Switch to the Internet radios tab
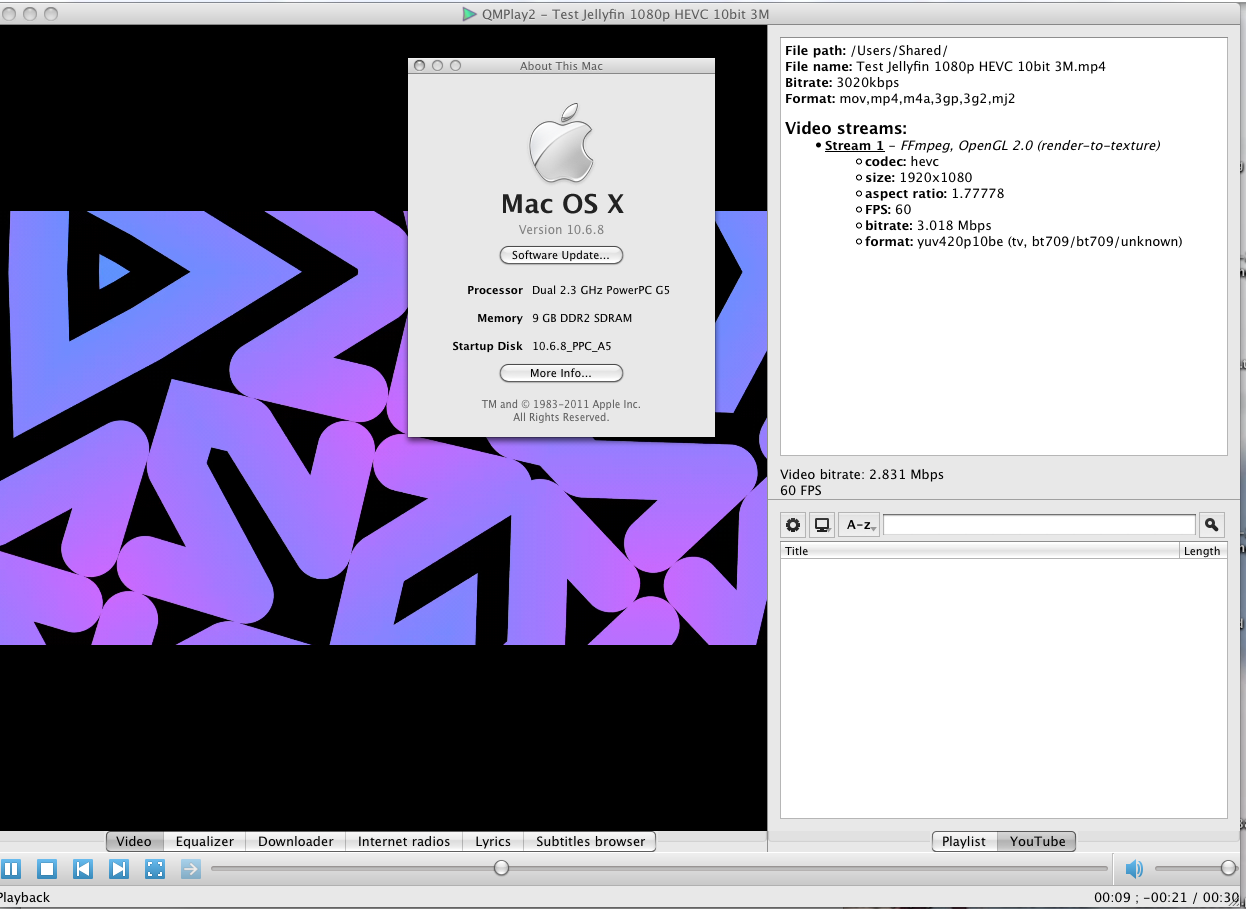The width and height of the screenshot is (1246, 909). (x=404, y=841)
